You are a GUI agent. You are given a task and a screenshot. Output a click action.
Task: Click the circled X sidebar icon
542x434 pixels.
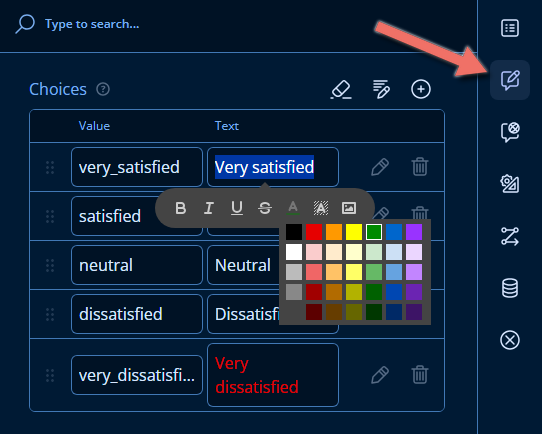510,340
